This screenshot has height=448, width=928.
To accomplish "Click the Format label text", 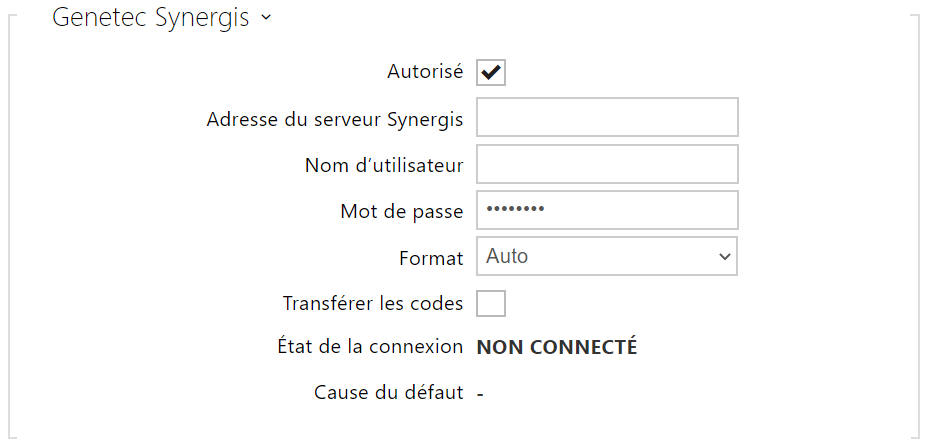I will tap(431, 258).
